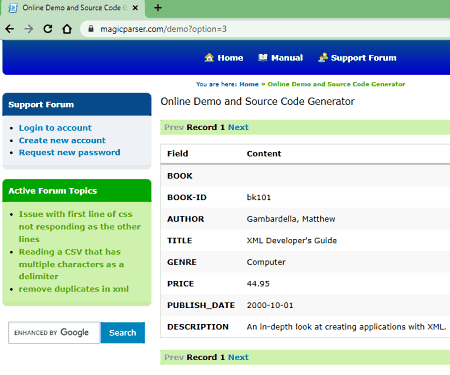
Task: Open remove duplicates in xml topic
Action: pyautogui.click(x=74, y=289)
